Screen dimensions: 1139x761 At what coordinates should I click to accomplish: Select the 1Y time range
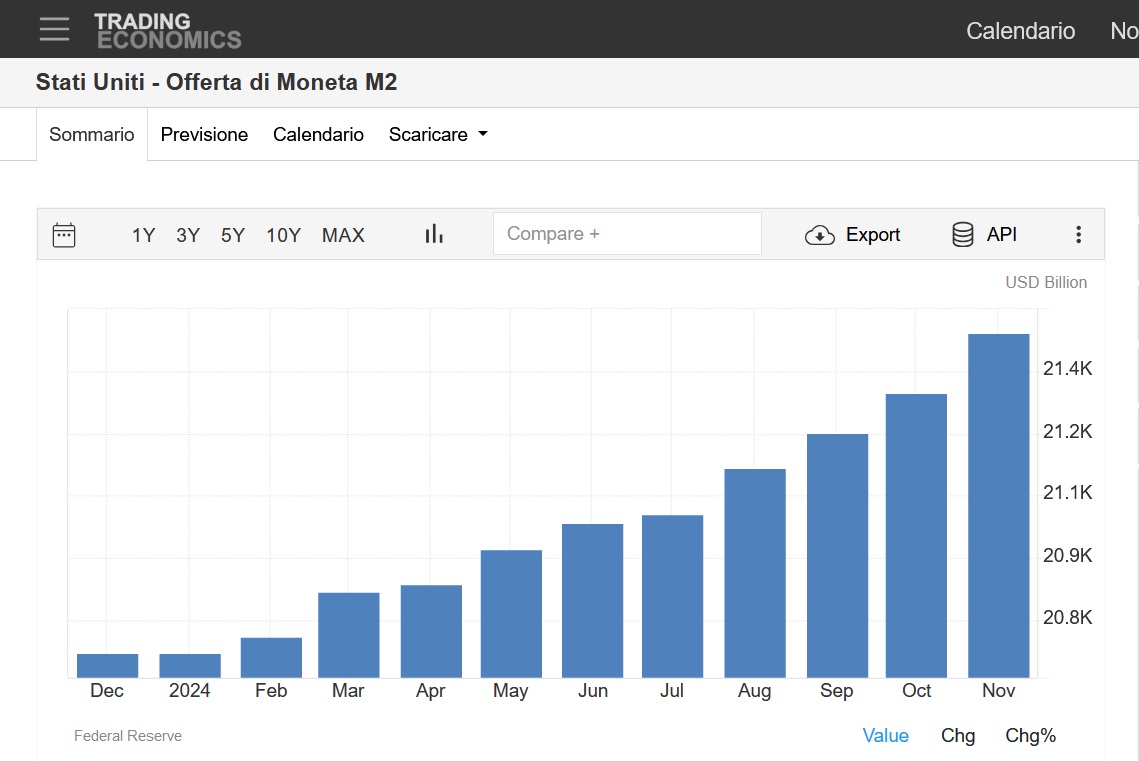(x=143, y=235)
